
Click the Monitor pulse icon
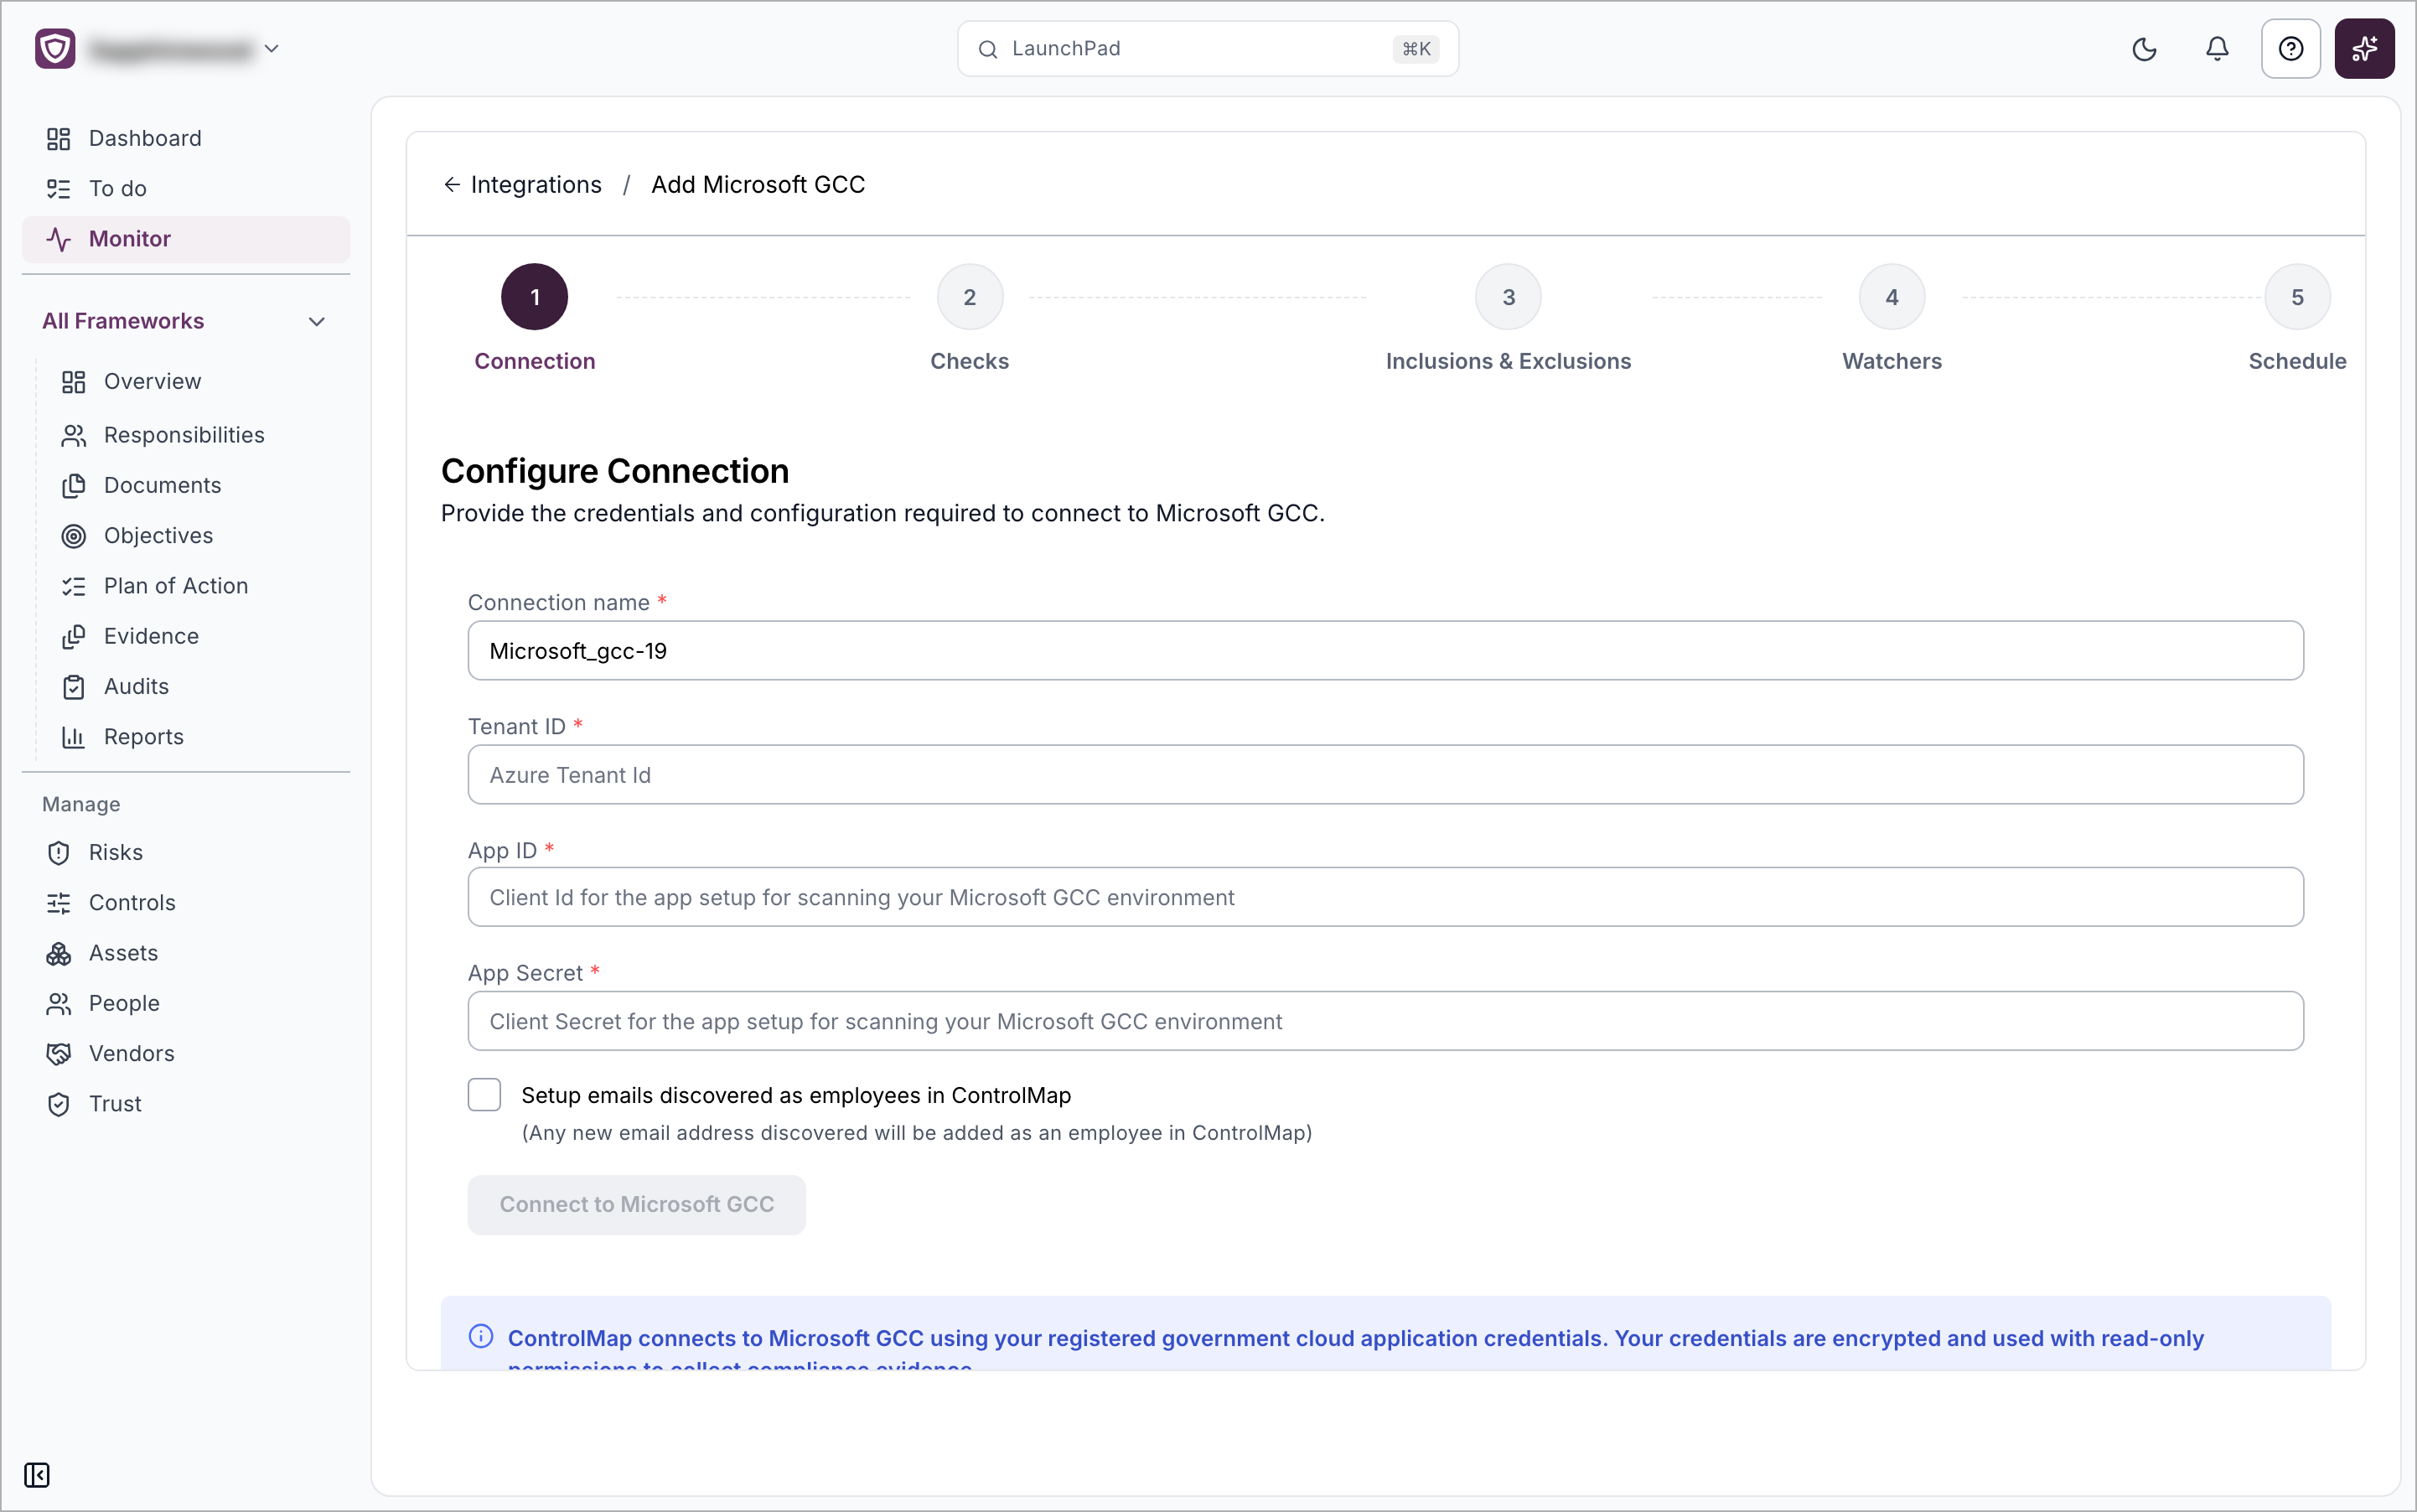point(59,239)
